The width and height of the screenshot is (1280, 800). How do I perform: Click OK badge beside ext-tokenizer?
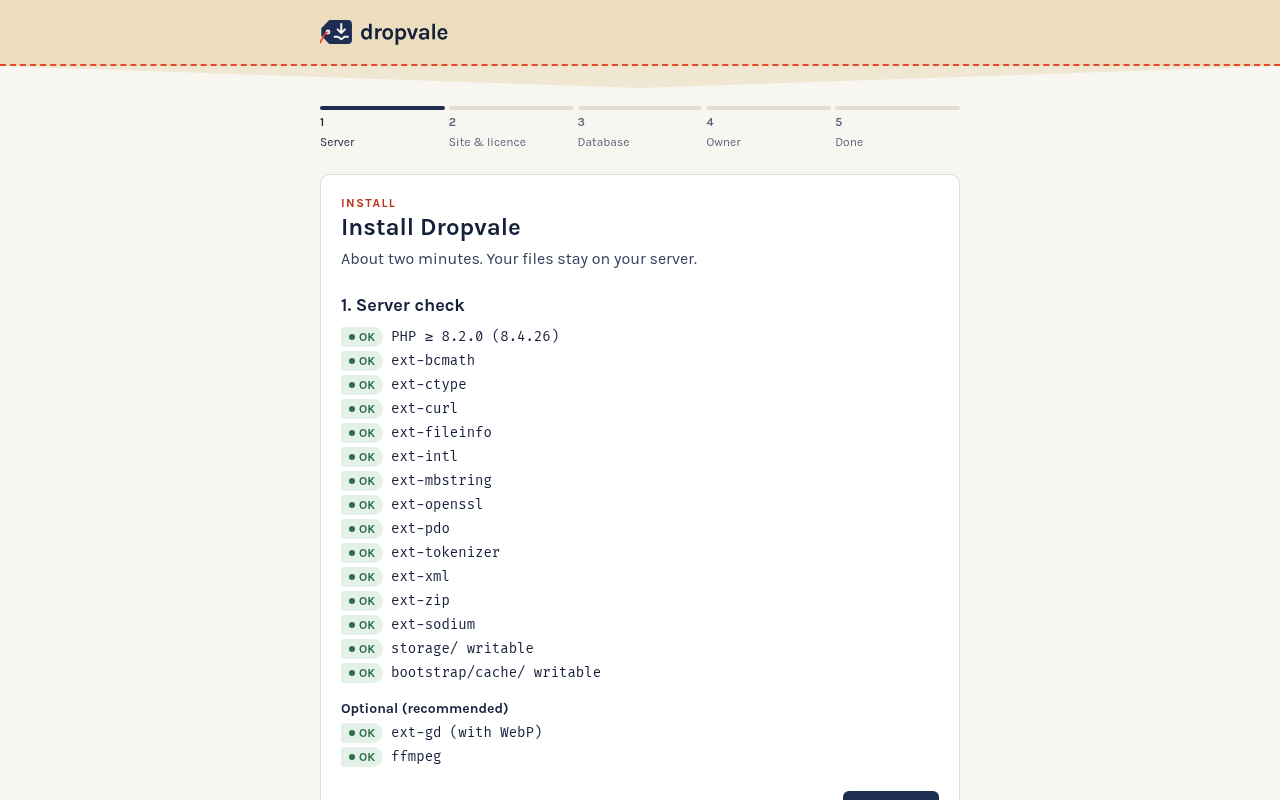tap(362, 553)
